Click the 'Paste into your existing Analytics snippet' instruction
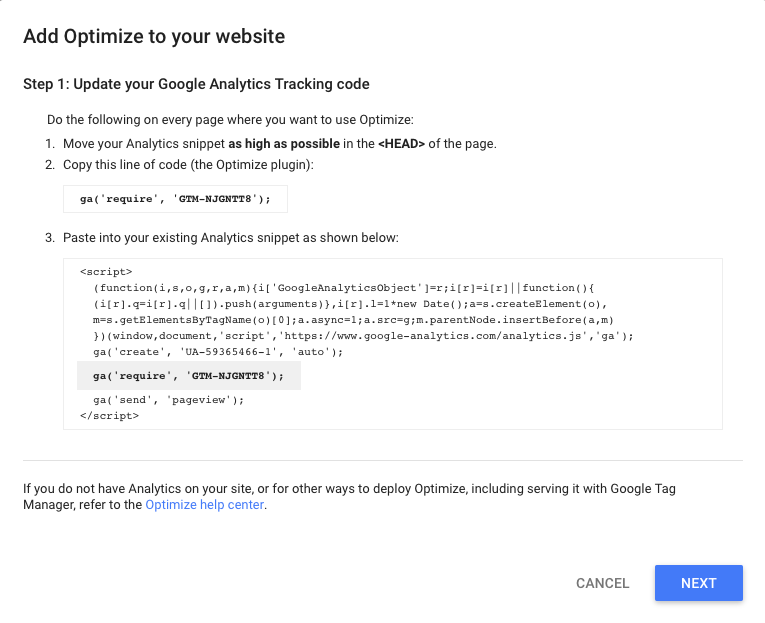 click(x=230, y=239)
